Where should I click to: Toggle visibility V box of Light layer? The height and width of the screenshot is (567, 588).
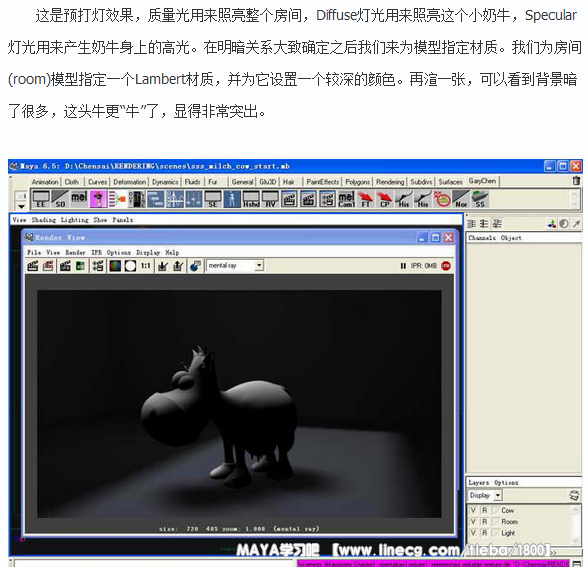(x=473, y=533)
